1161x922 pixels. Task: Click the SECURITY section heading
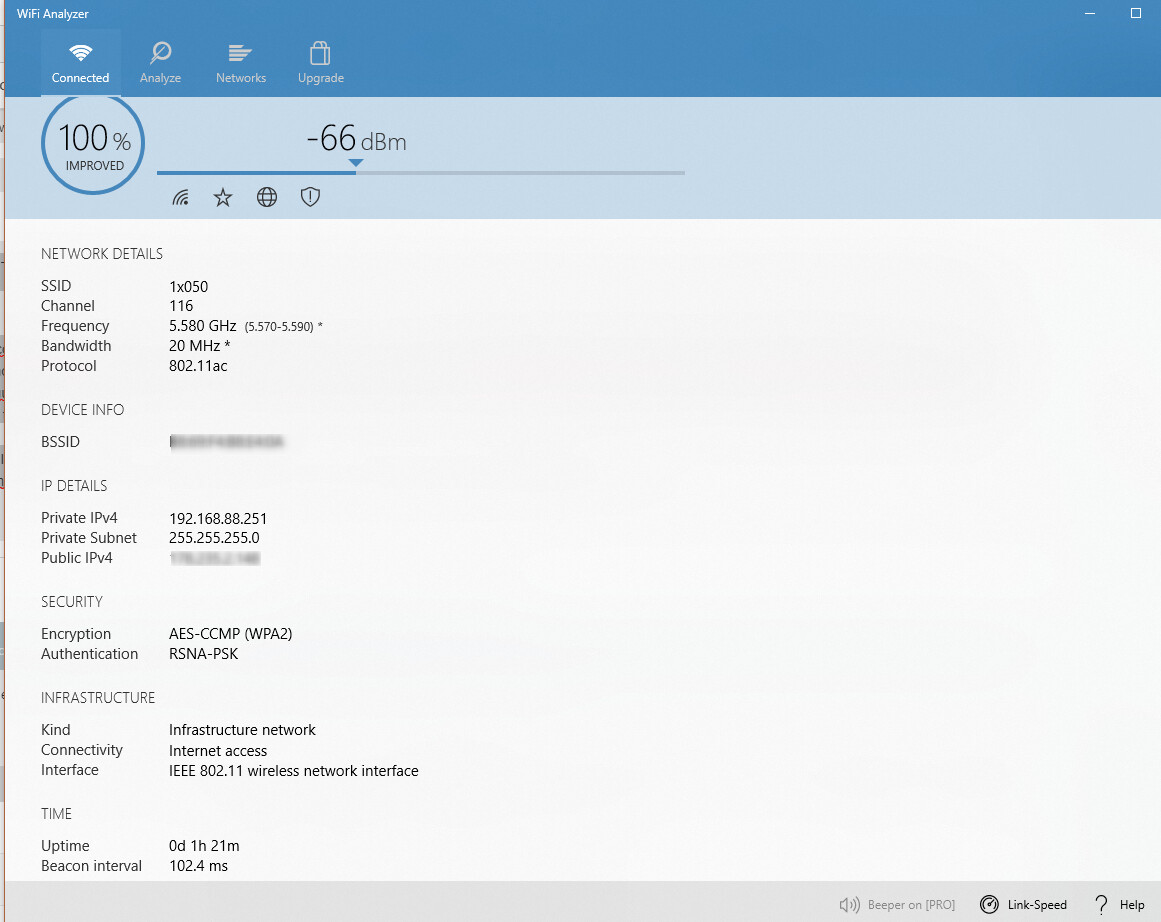pos(72,601)
